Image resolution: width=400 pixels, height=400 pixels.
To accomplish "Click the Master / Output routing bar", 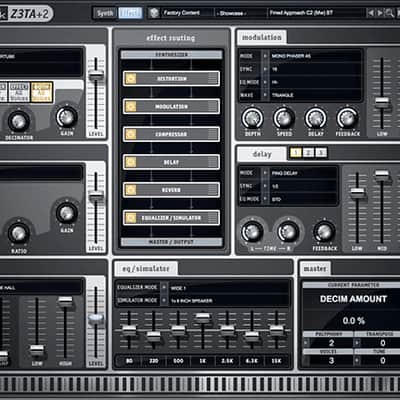I will tap(171, 242).
